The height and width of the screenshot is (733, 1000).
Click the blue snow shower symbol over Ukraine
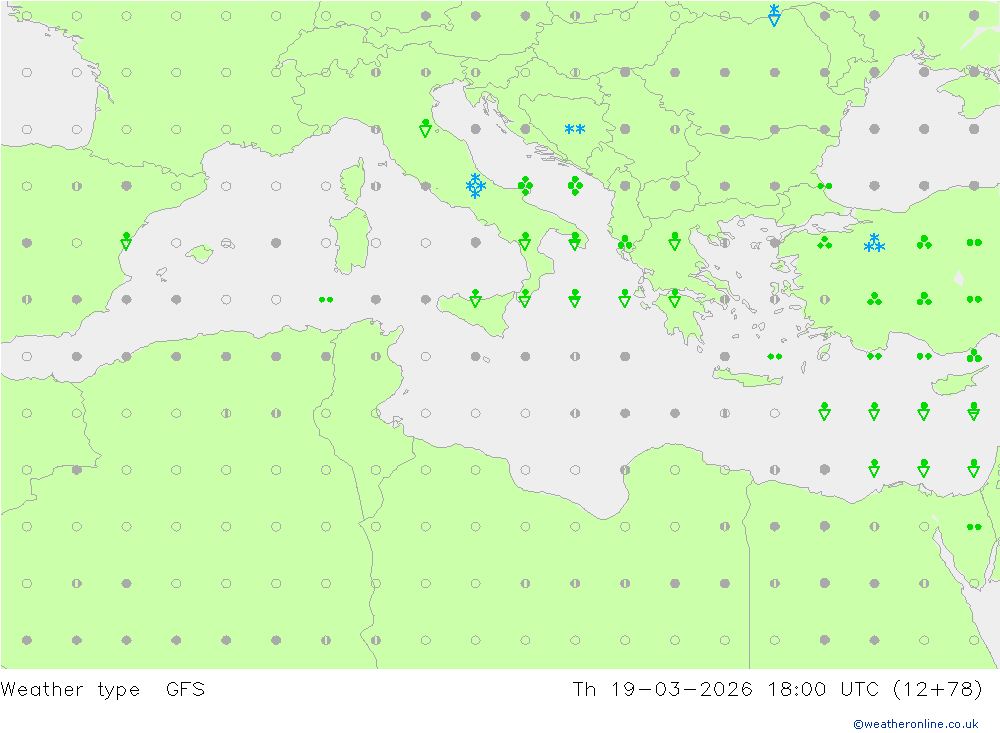point(774,15)
